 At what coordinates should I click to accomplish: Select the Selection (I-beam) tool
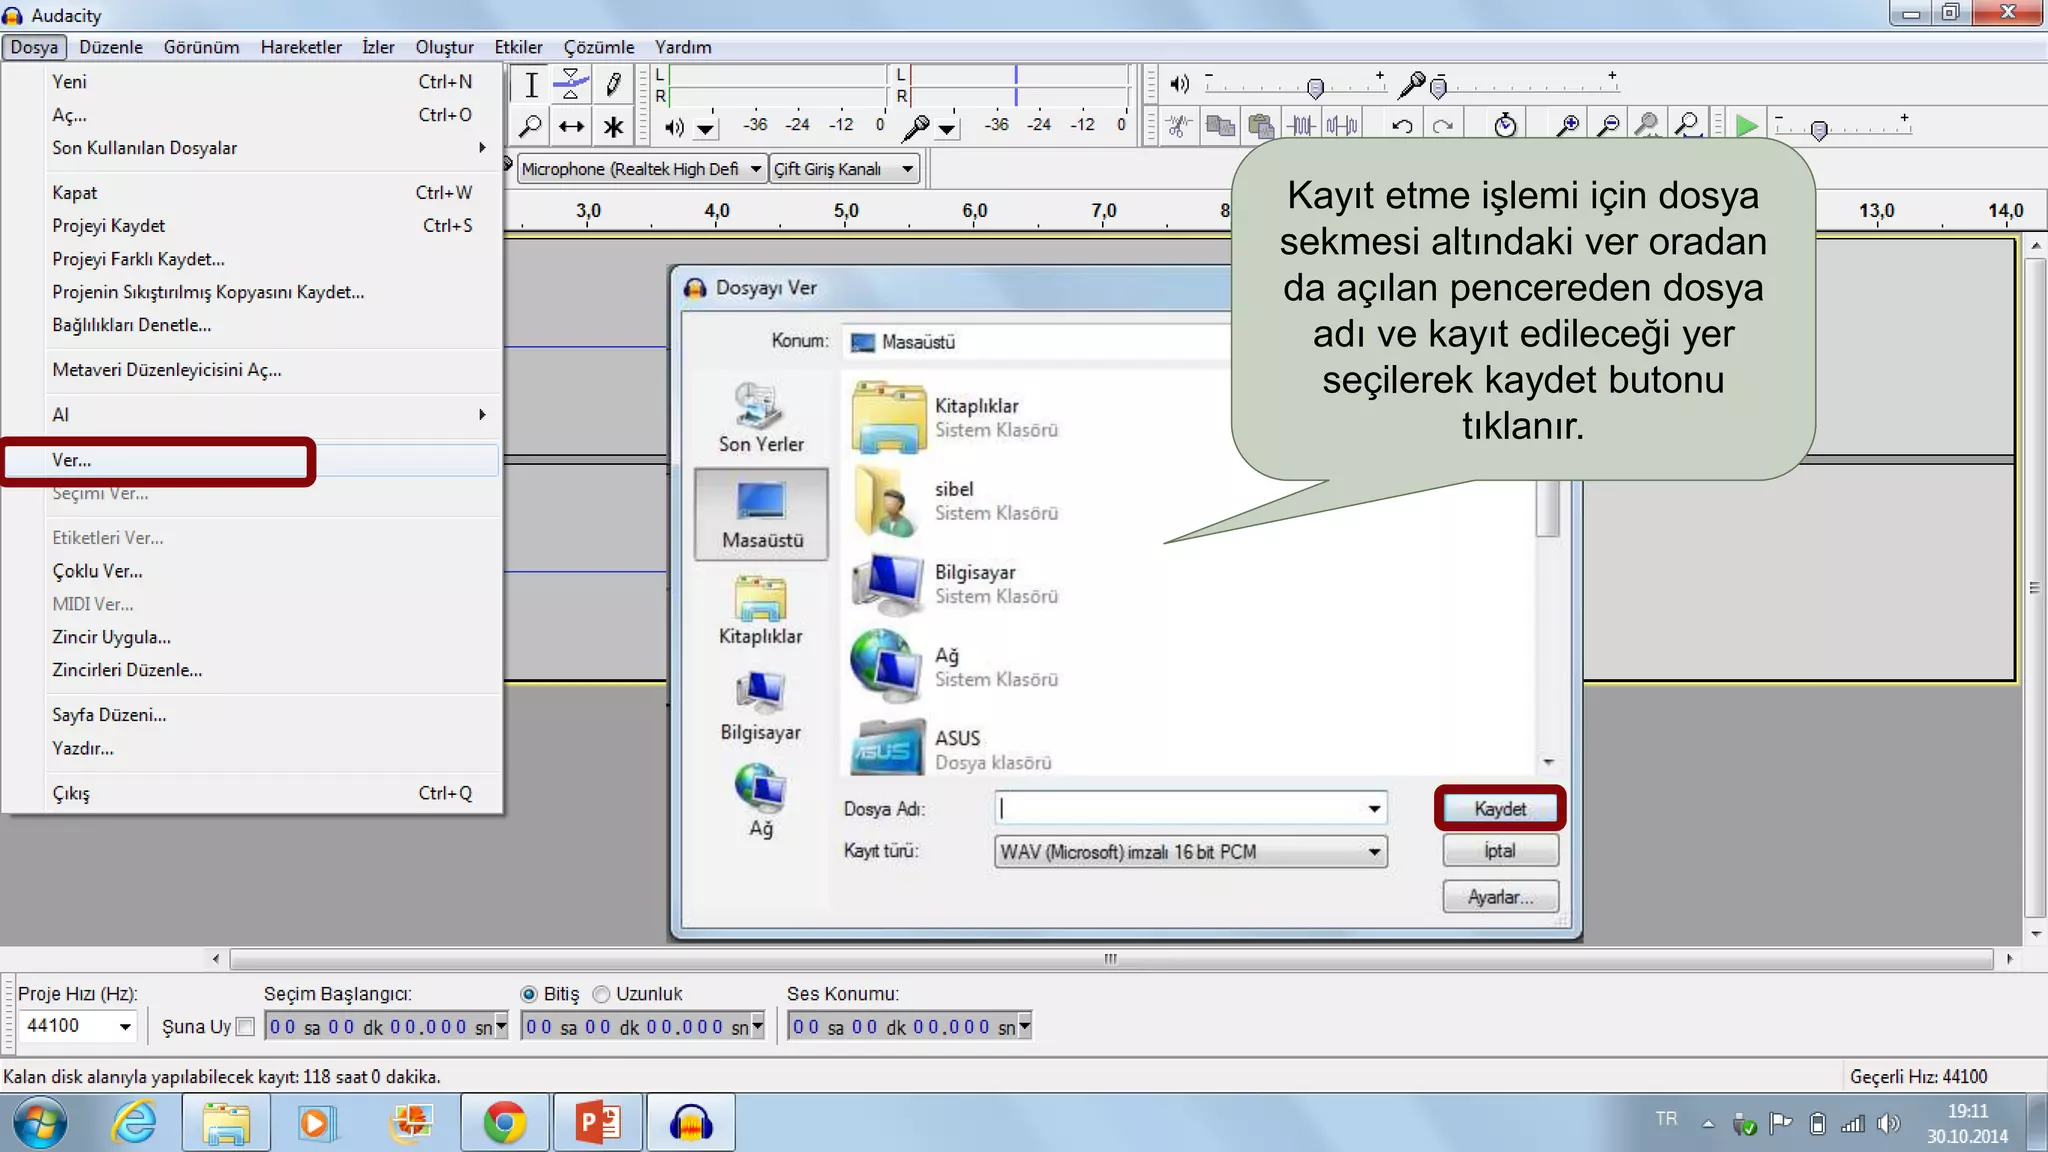[x=531, y=85]
